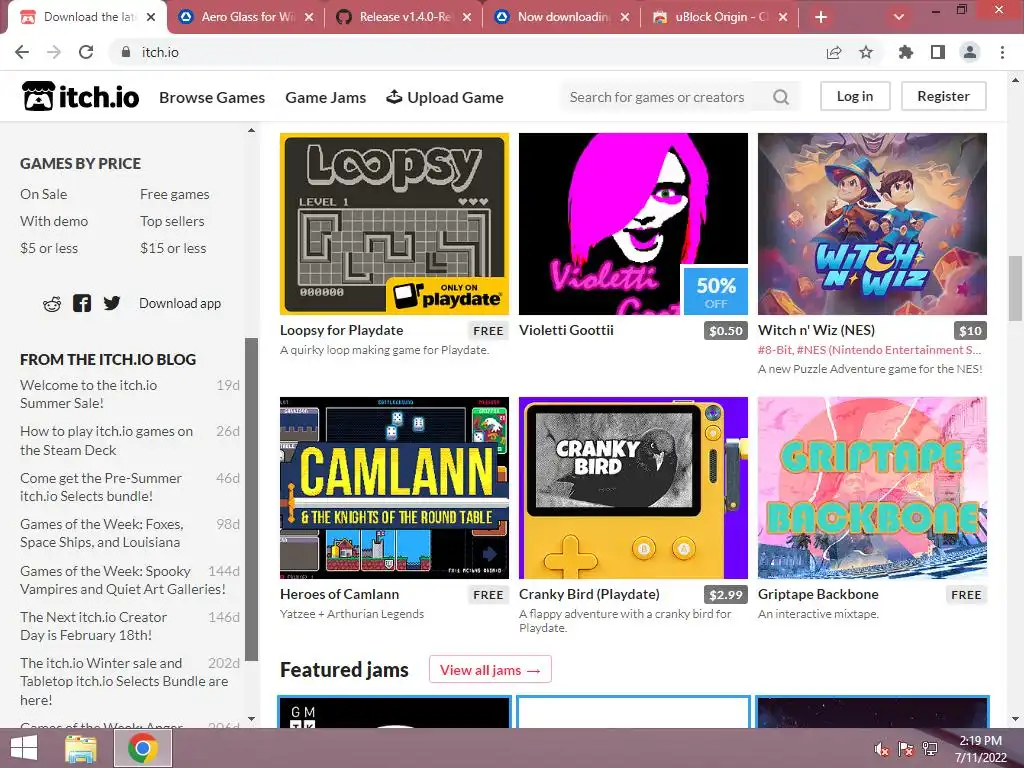Open the $15 or less link
The image size is (1024, 768).
[x=172, y=248]
